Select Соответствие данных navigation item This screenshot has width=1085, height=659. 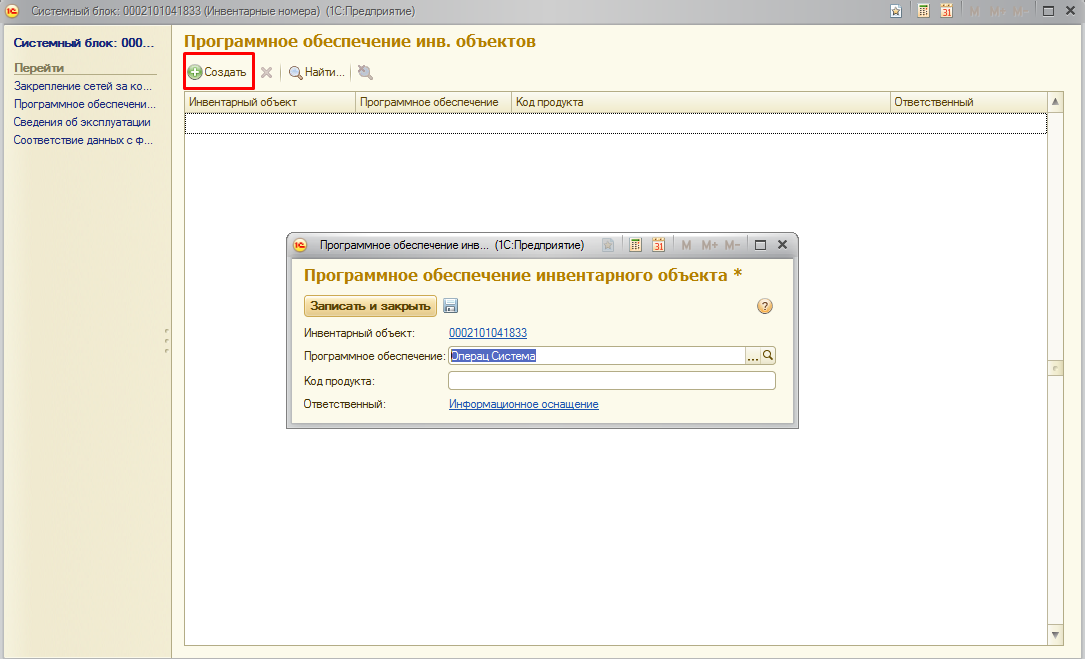tap(82, 140)
